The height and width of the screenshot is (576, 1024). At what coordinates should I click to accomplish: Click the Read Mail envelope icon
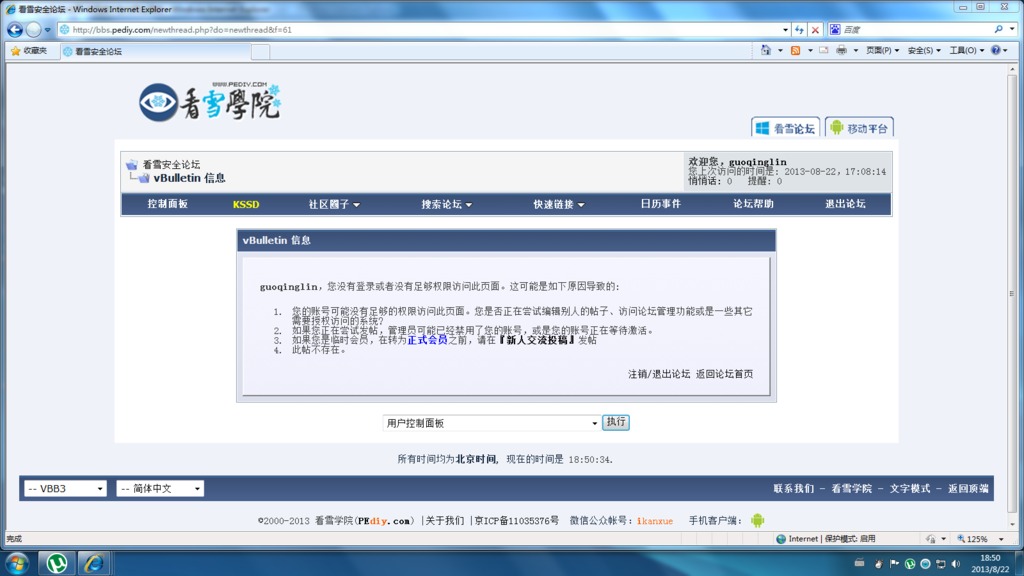(824, 50)
